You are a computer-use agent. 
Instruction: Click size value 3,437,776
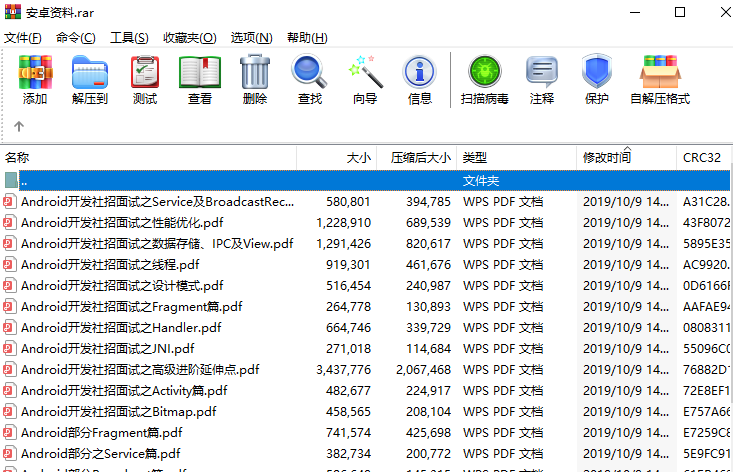[x=343, y=370]
